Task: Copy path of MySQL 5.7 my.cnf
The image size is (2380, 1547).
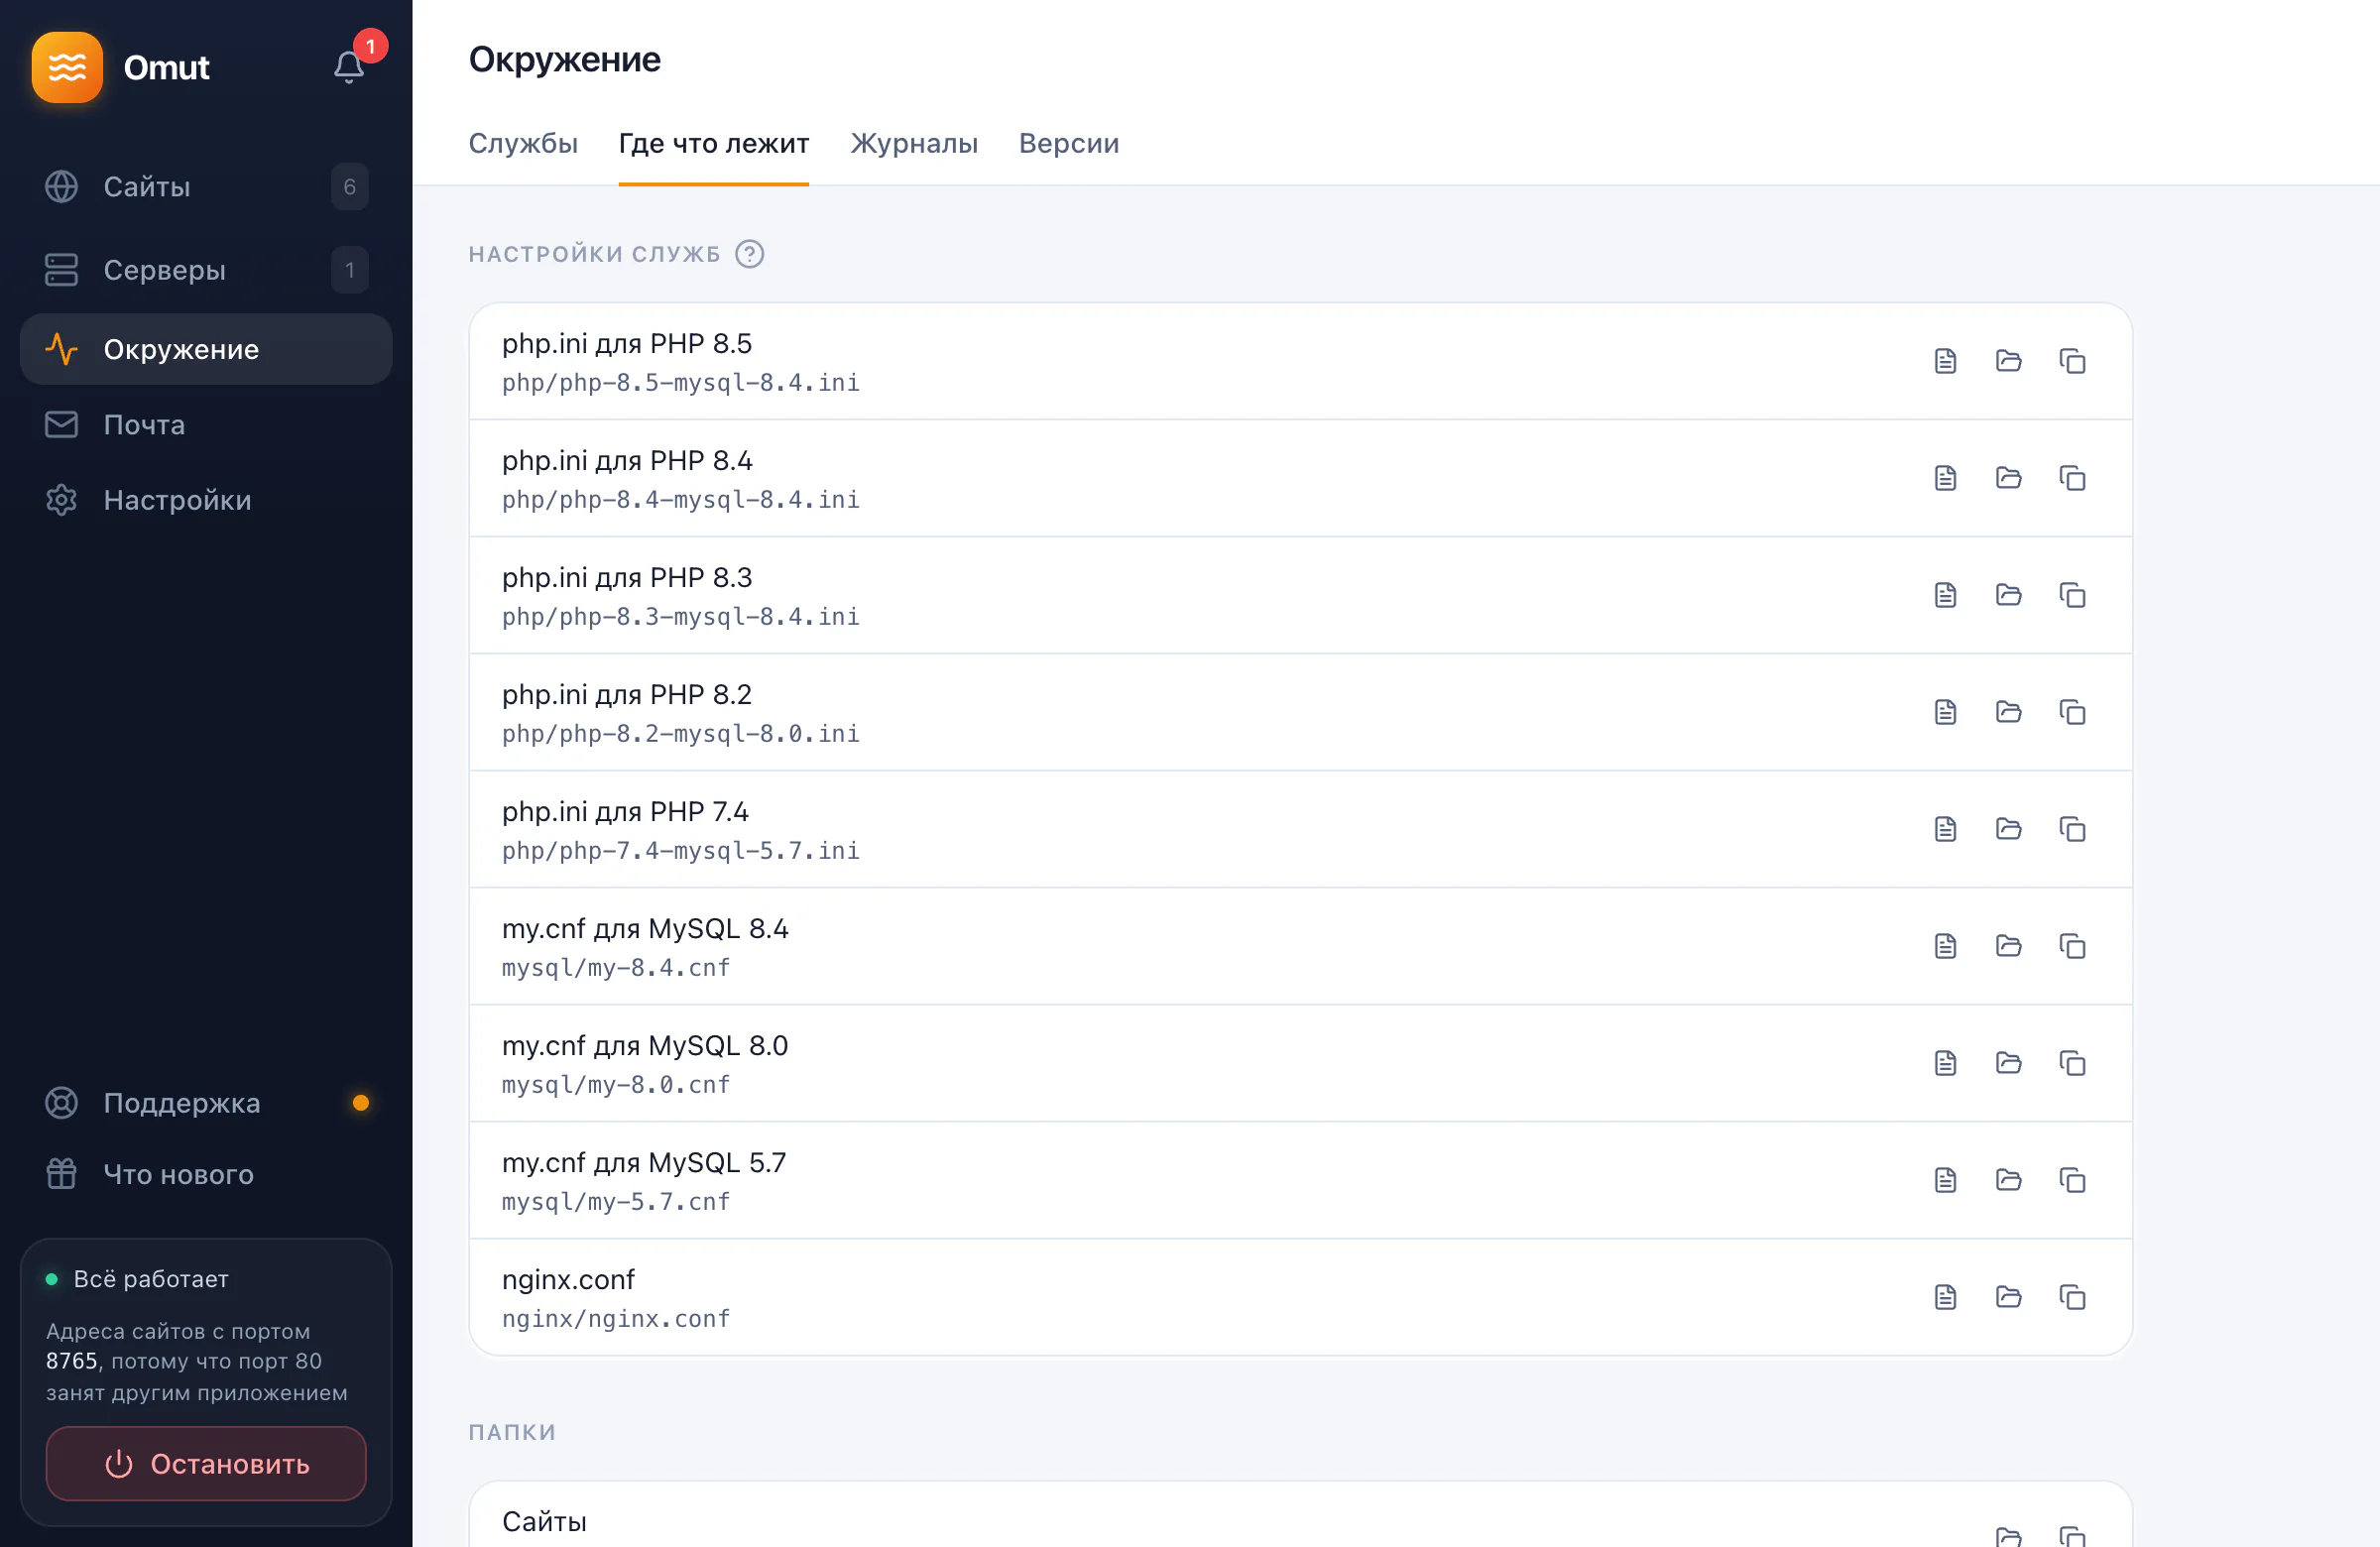Action: pyautogui.click(x=2072, y=1180)
